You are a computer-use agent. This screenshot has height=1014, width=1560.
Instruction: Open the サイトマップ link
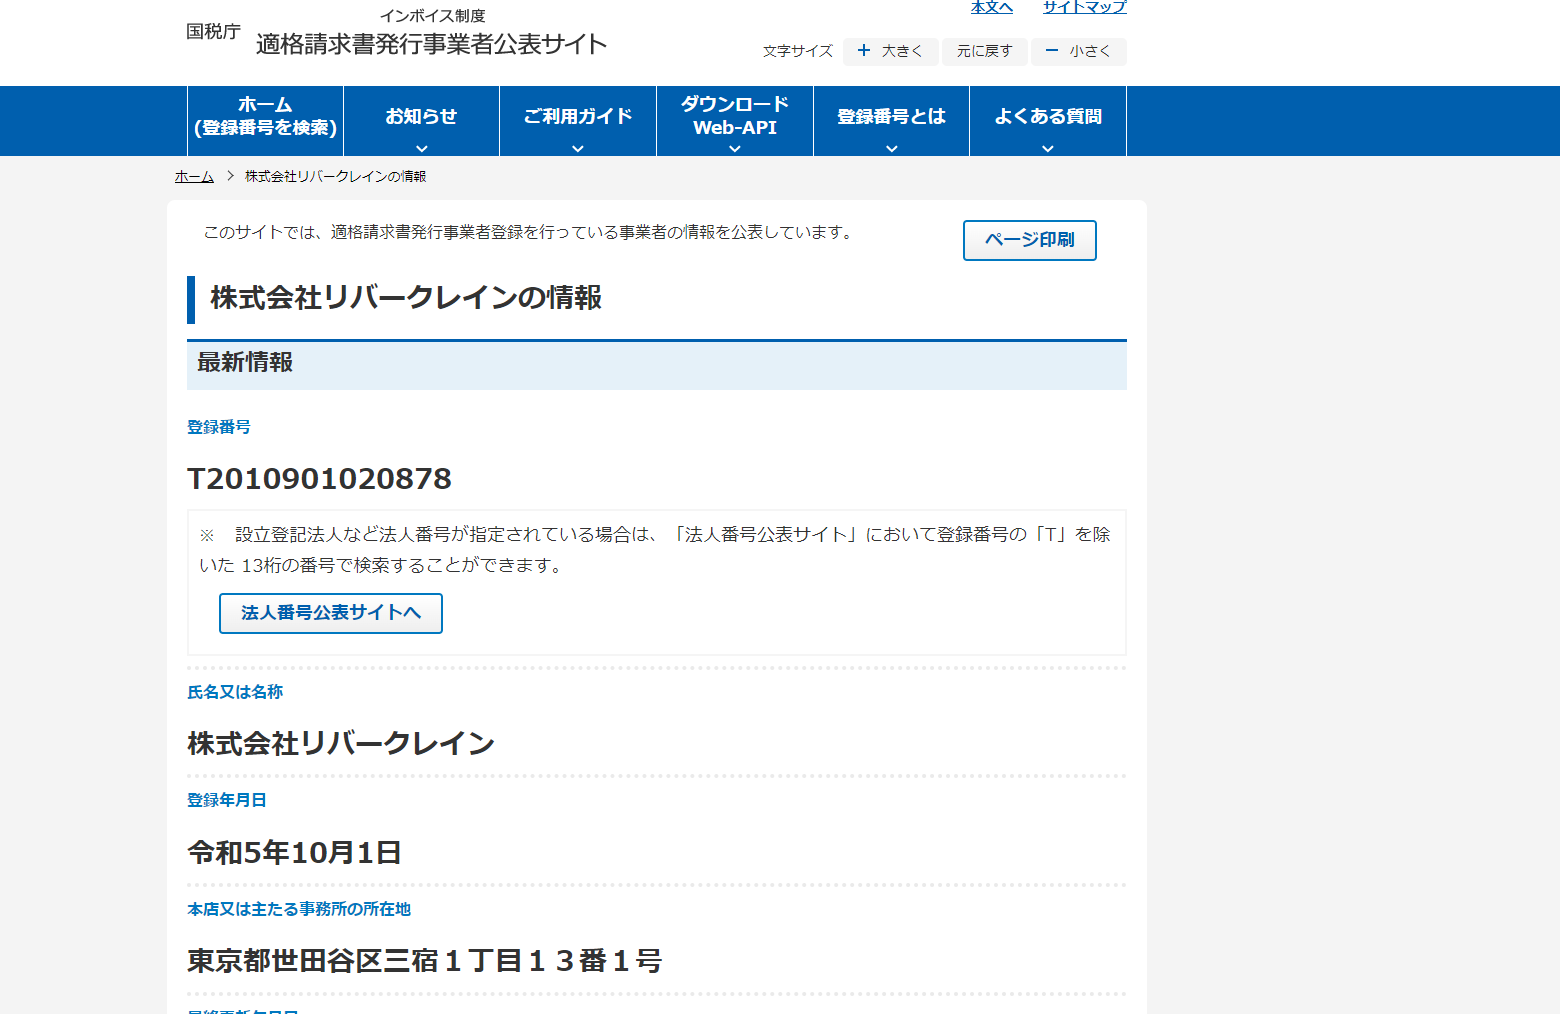[x=1084, y=8]
